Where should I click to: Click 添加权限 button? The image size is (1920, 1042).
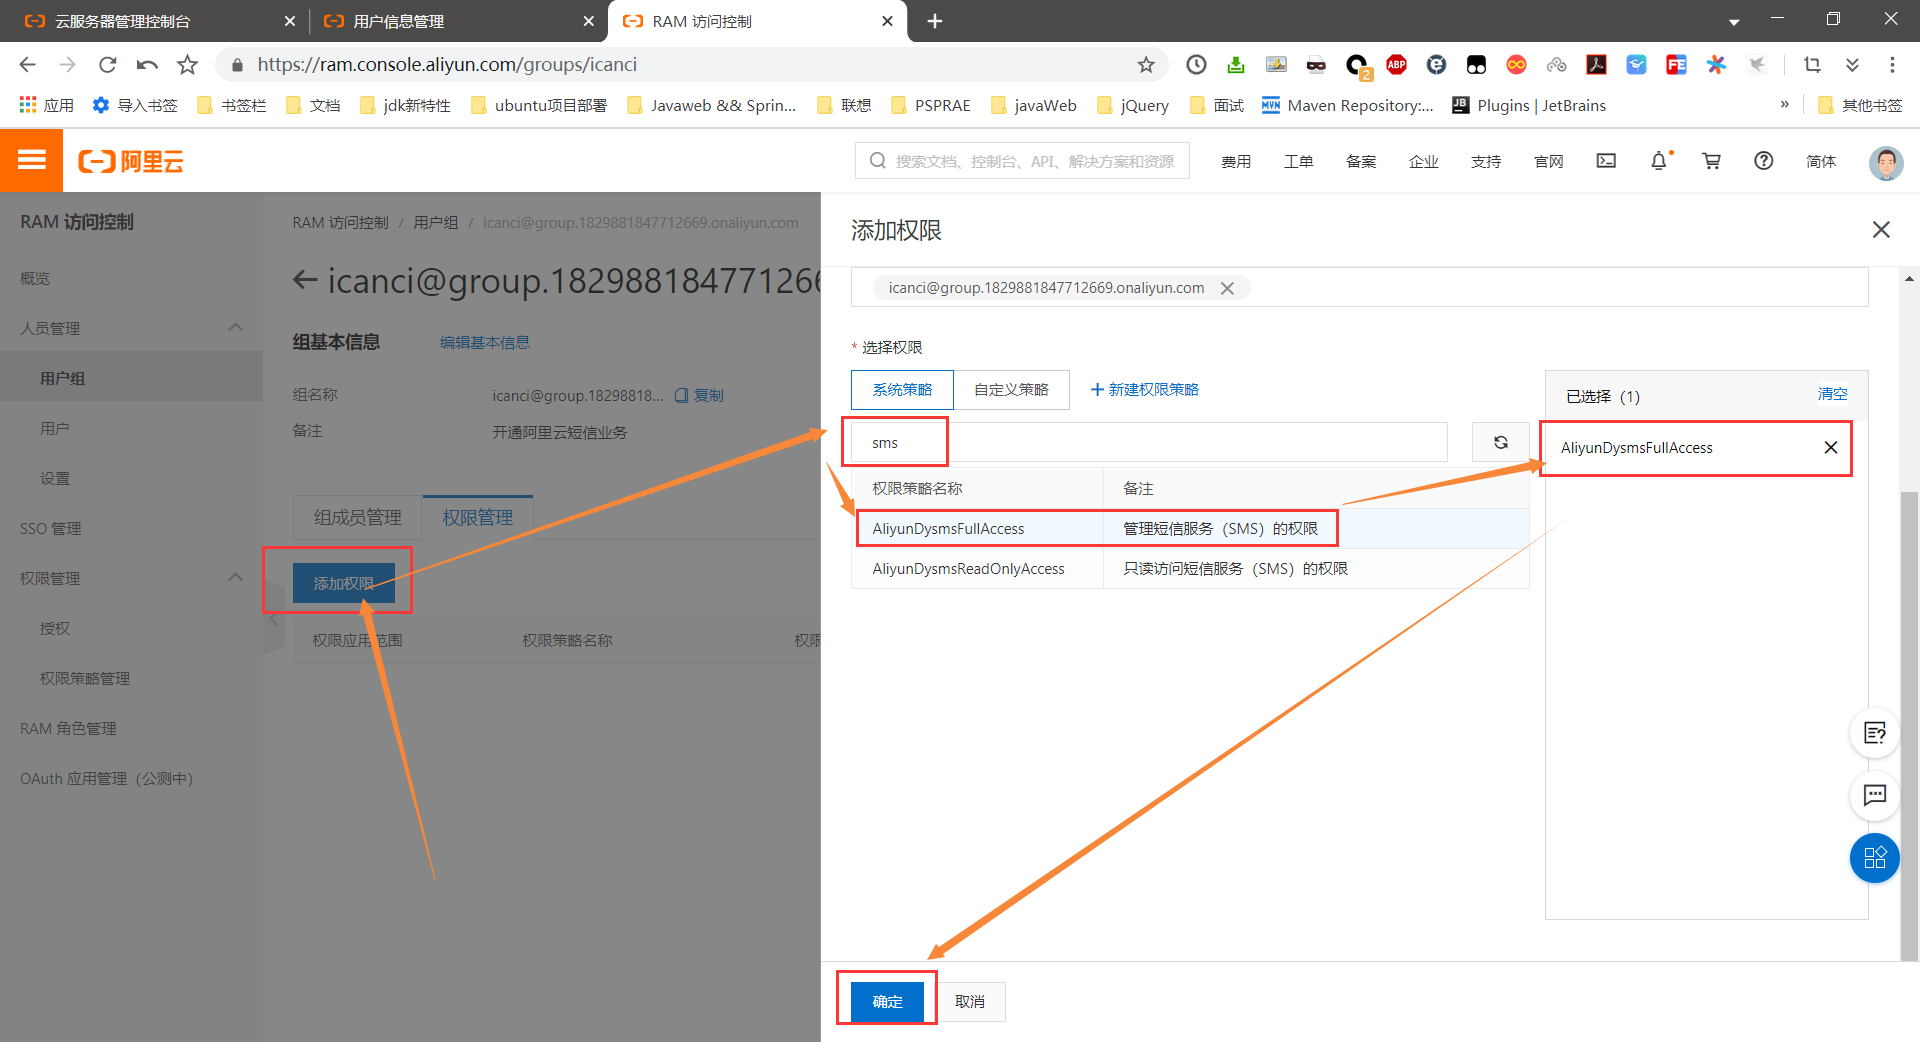[x=343, y=583]
